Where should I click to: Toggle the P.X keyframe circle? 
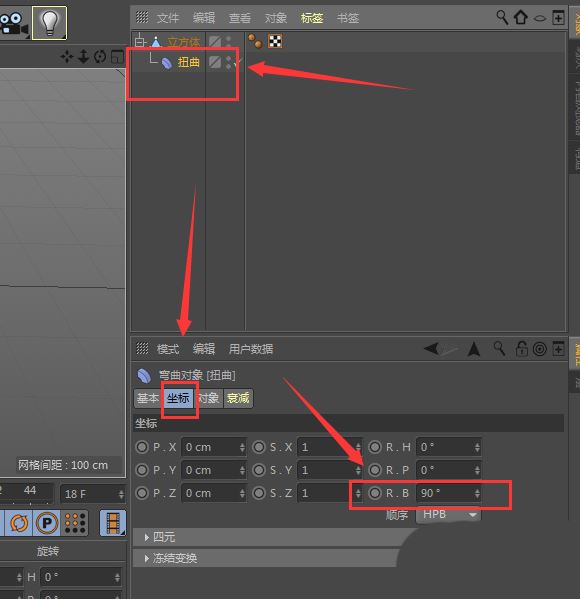click(x=142, y=447)
